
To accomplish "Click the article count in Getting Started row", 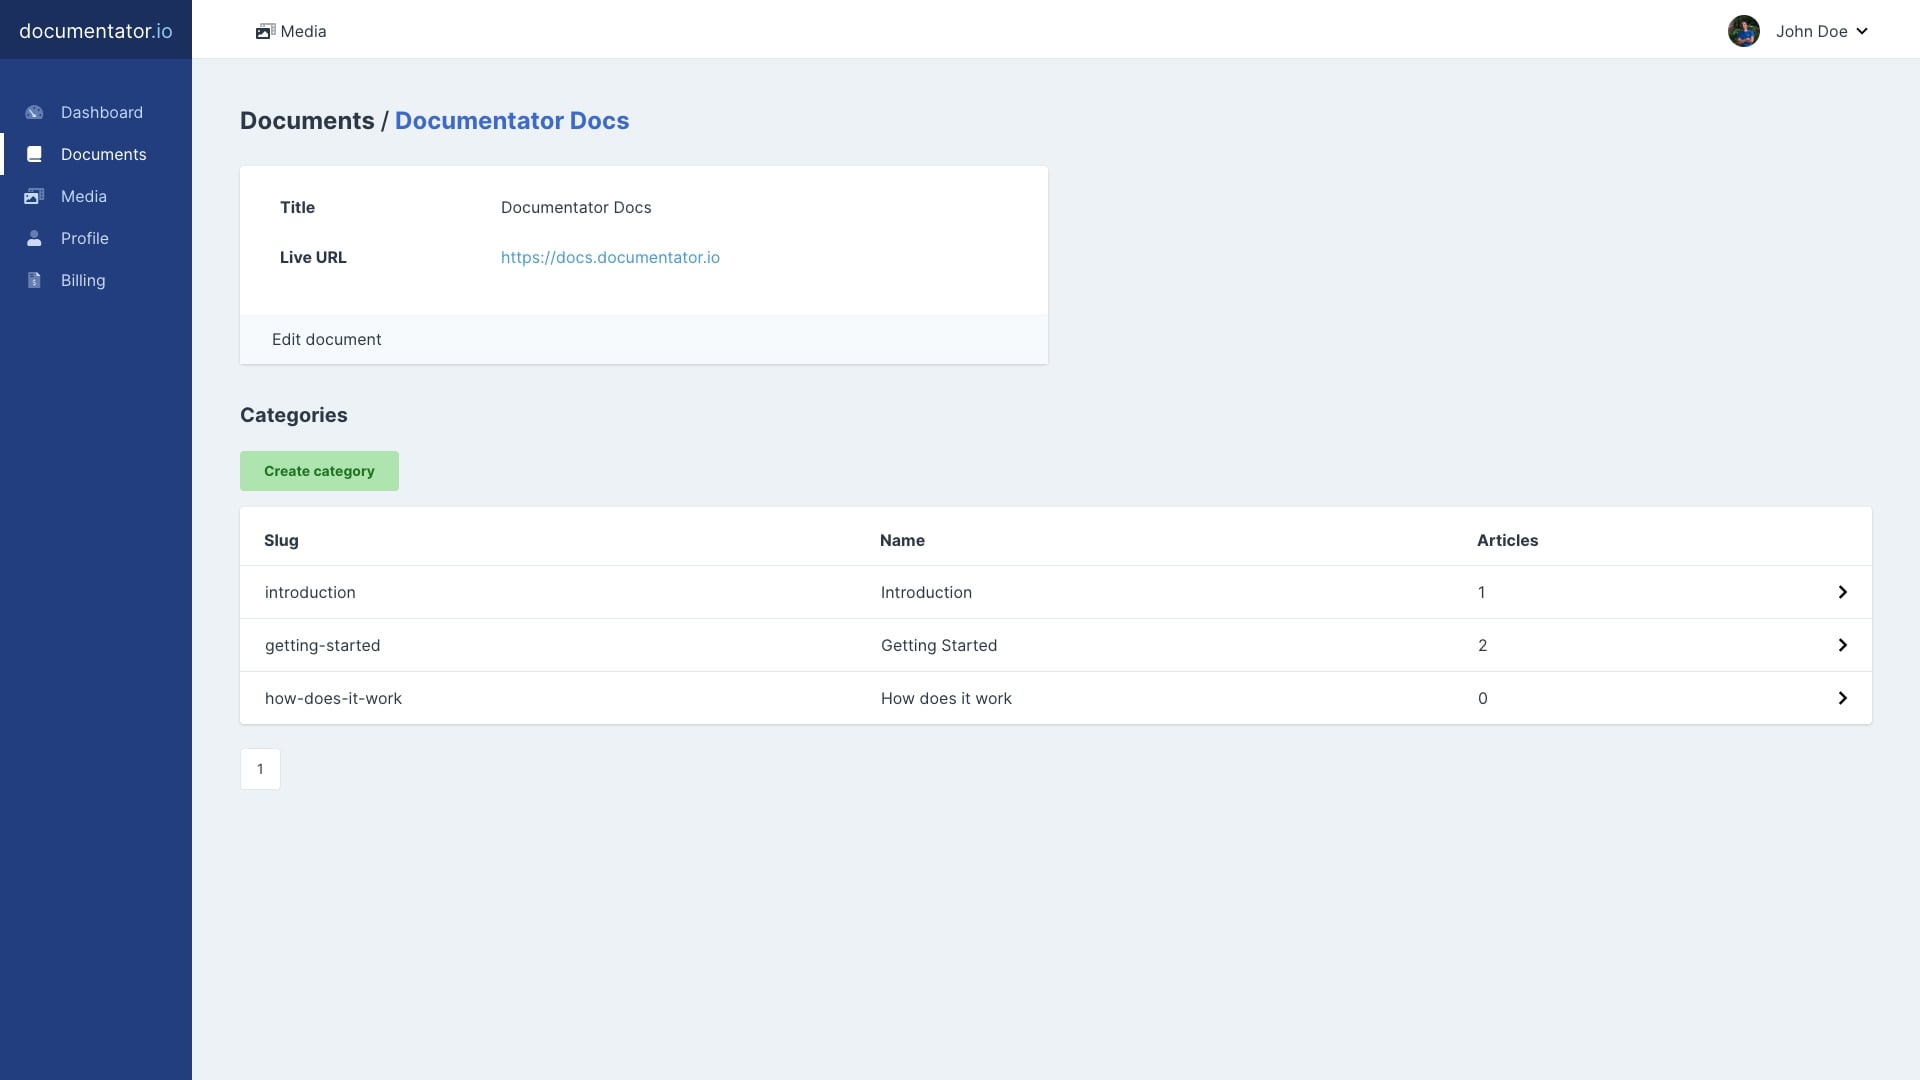I will [x=1482, y=646].
